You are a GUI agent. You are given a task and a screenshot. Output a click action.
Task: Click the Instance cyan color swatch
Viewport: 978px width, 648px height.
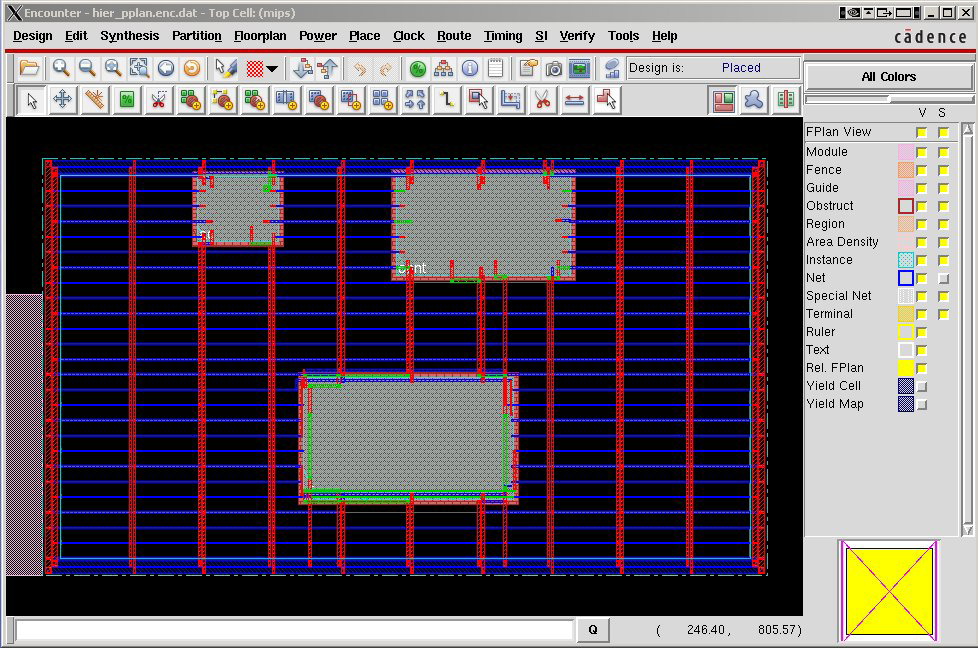pyautogui.click(x=906, y=260)
